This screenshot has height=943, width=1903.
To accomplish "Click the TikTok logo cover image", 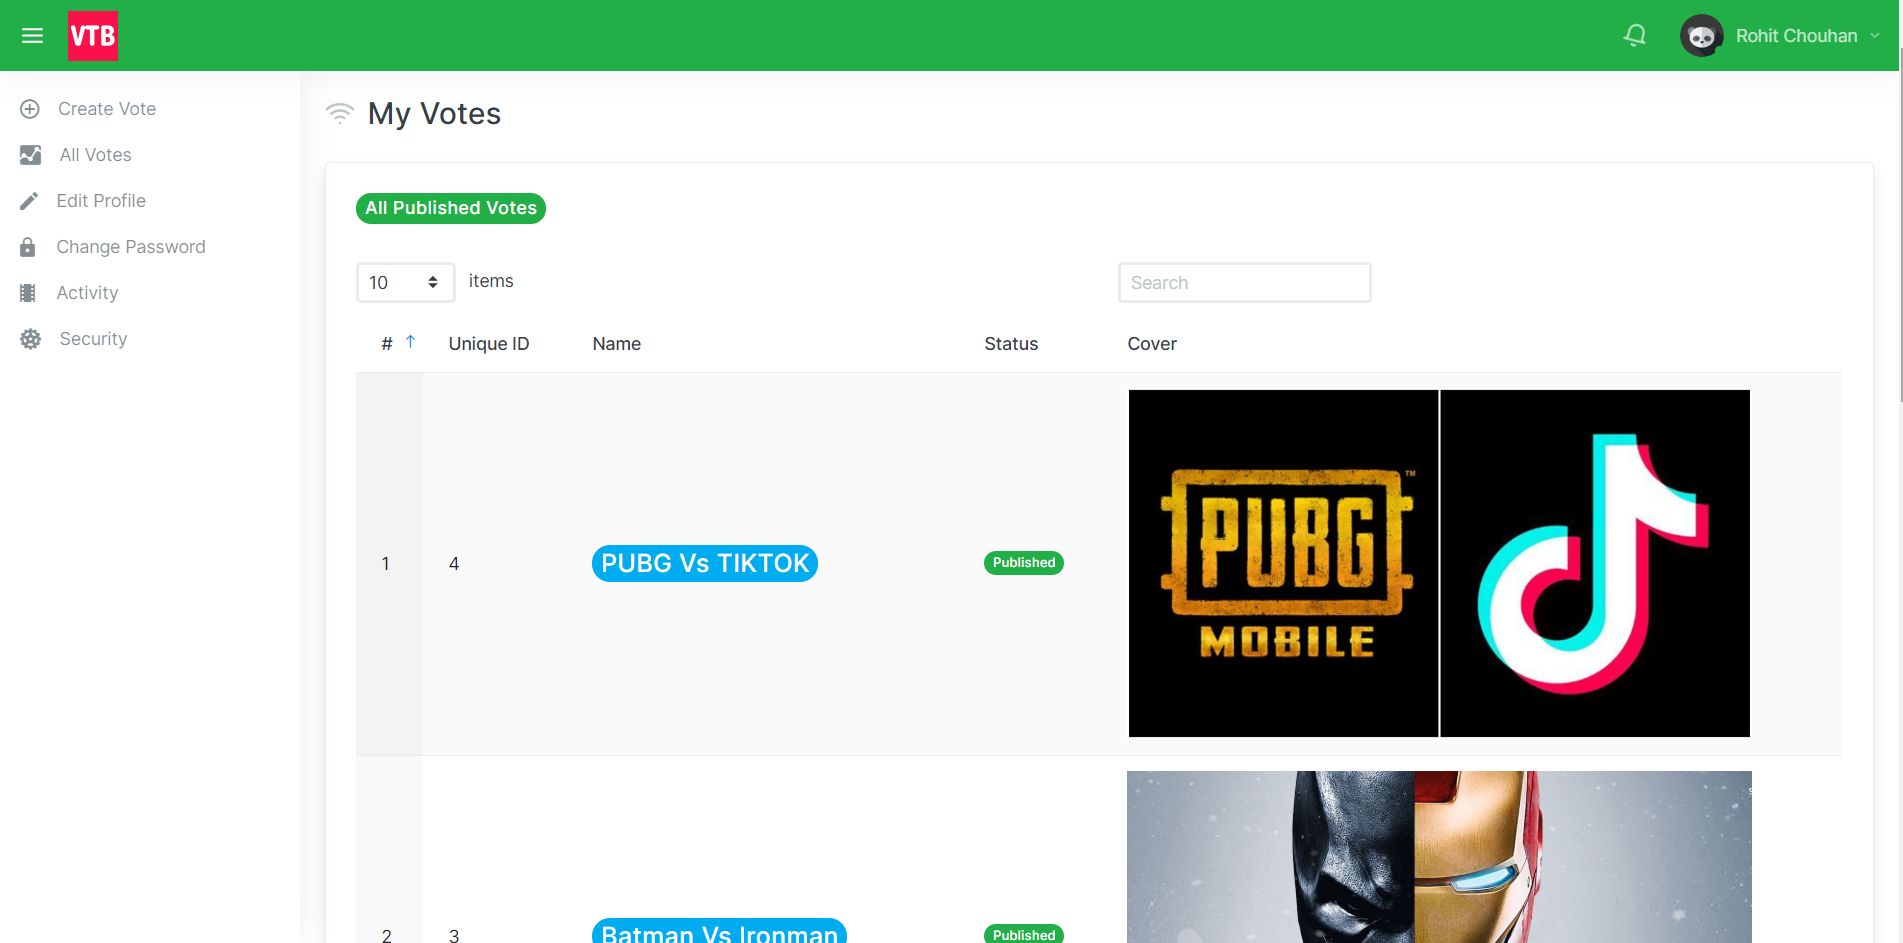I will point(1595,564).
